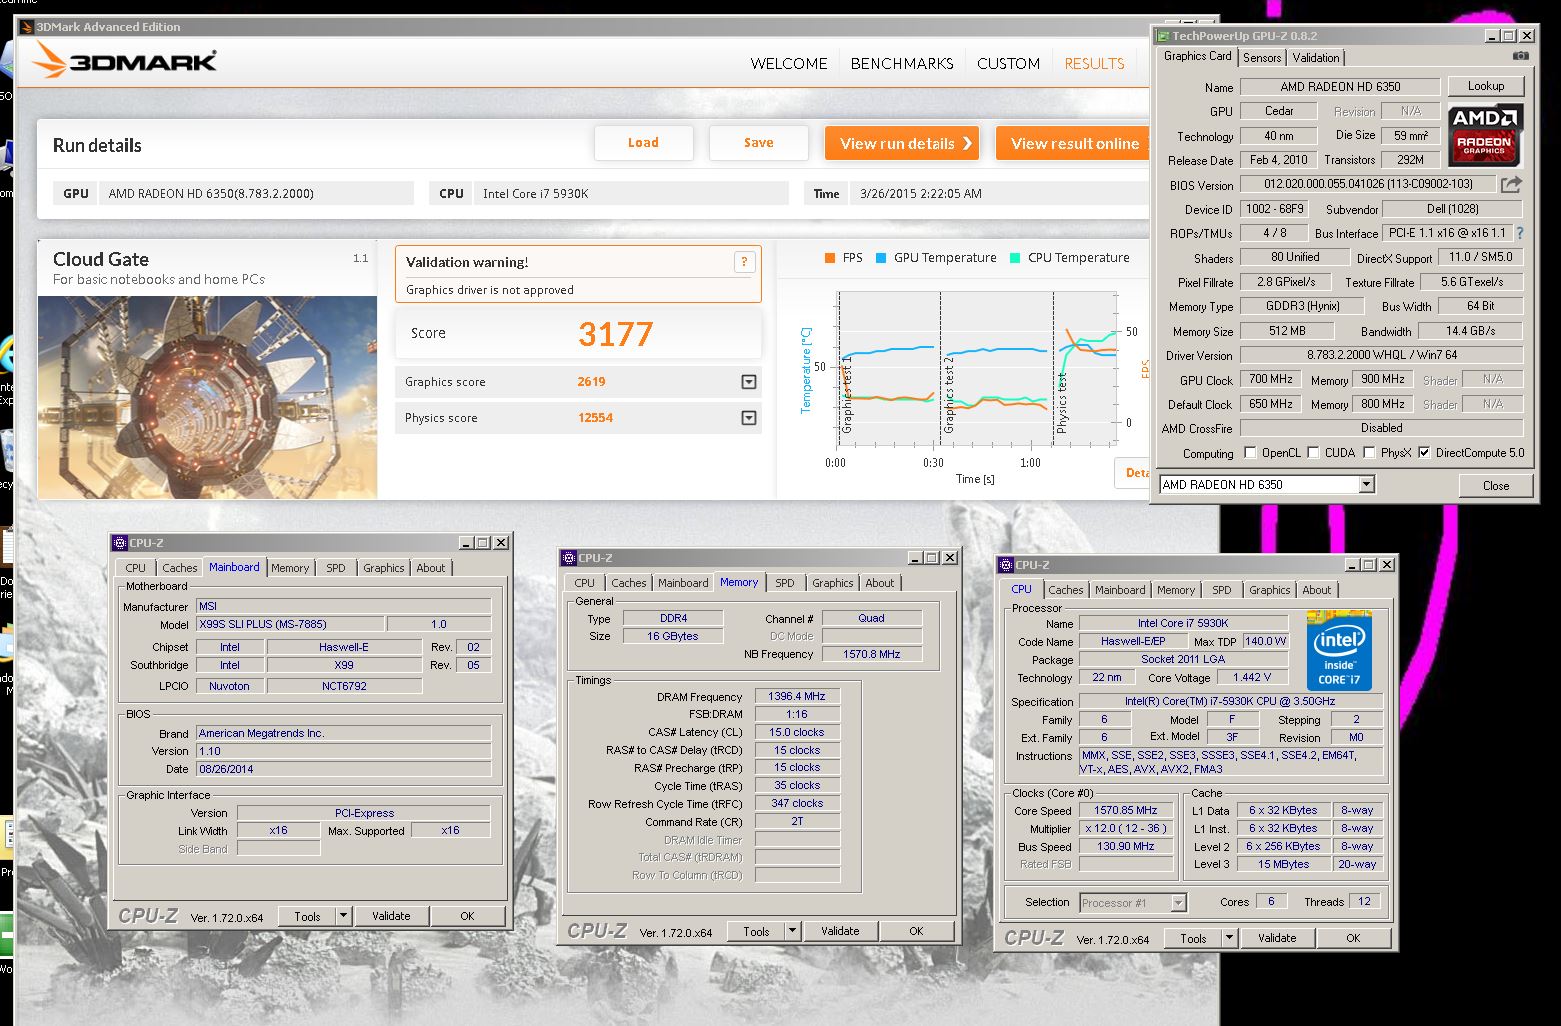Open Tools dropdown arrow in CPU-Z Memory window
Image resolution: width=1561 pixels, height=1026 pixels.
[x=792, y=931]
